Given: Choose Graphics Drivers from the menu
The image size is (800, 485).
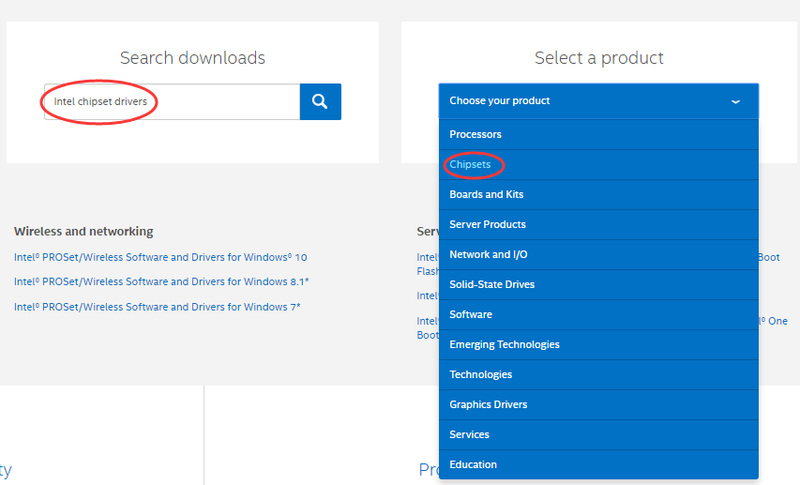Looking at the screenshot, I should pos(598,405).
